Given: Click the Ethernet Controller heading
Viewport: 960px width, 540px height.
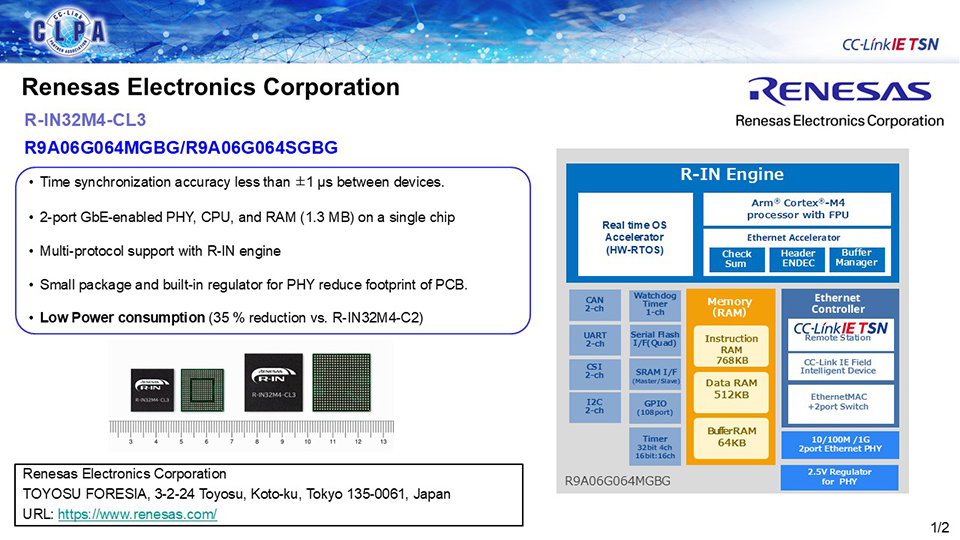Looking at the screenshot, I should [838, 304].
